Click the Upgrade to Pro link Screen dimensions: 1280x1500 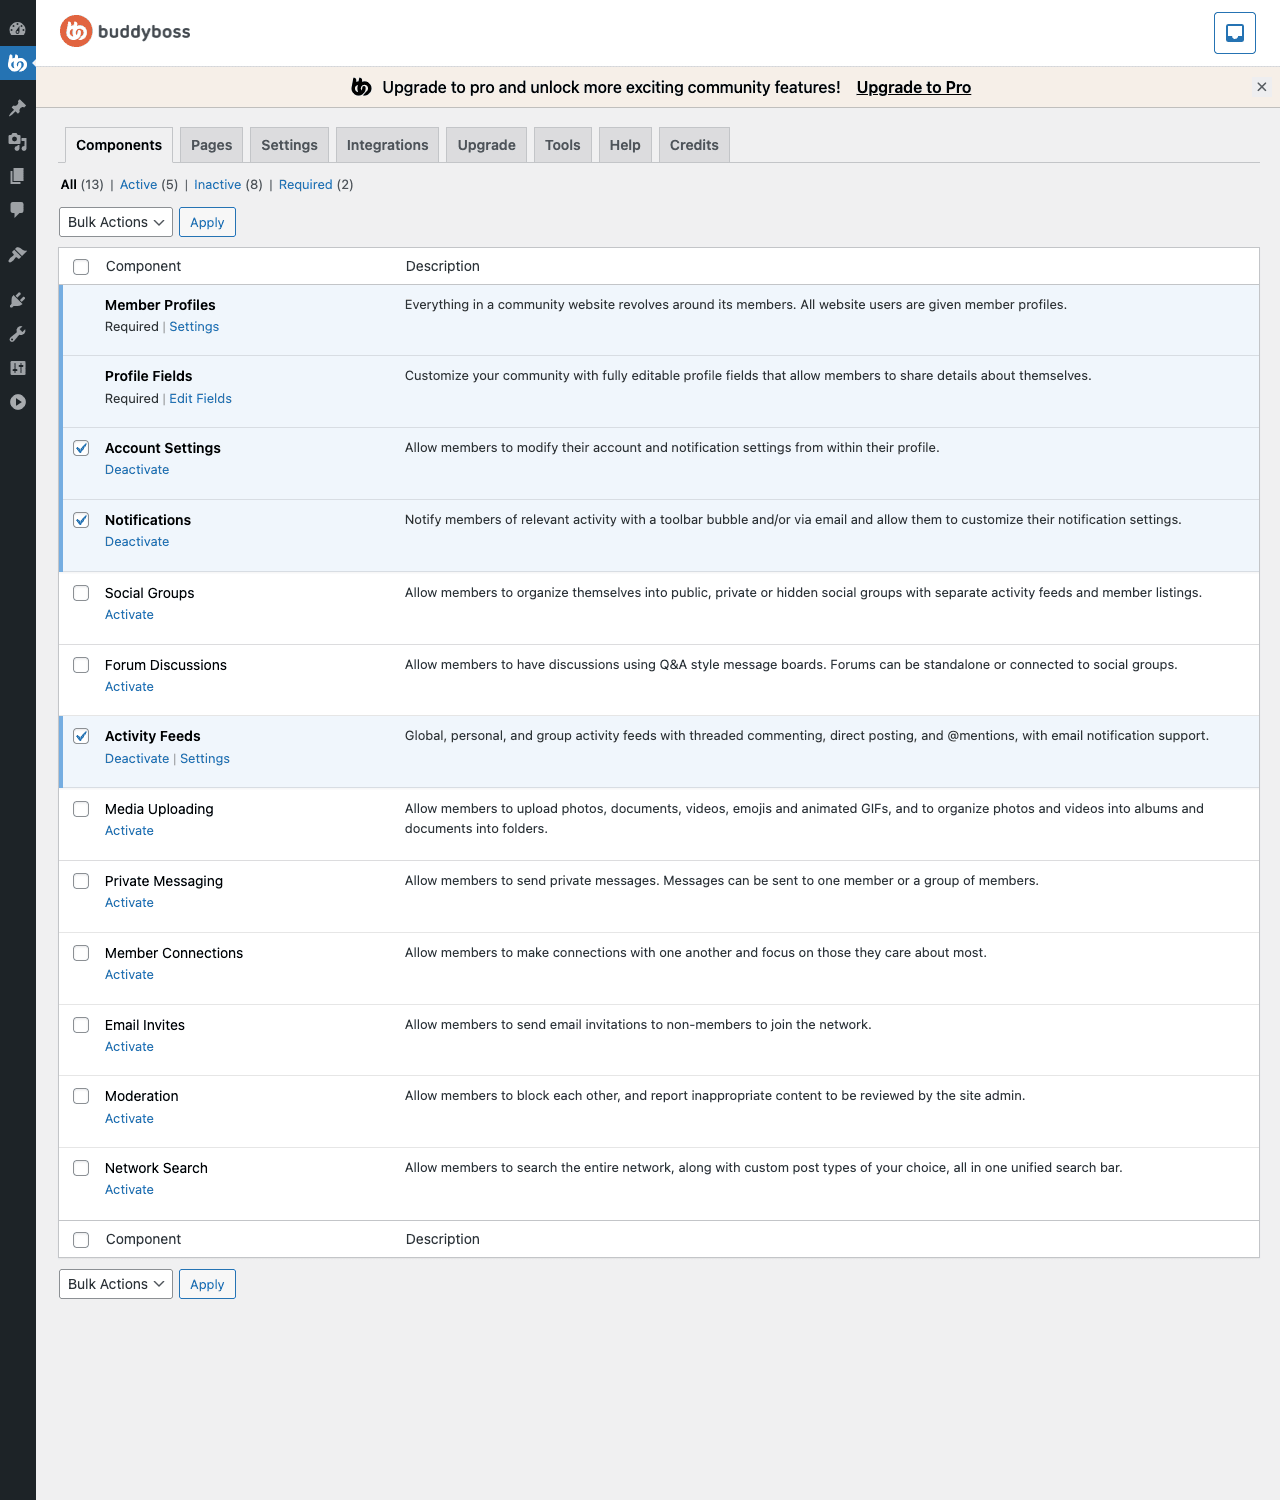(x=914, y=87)
